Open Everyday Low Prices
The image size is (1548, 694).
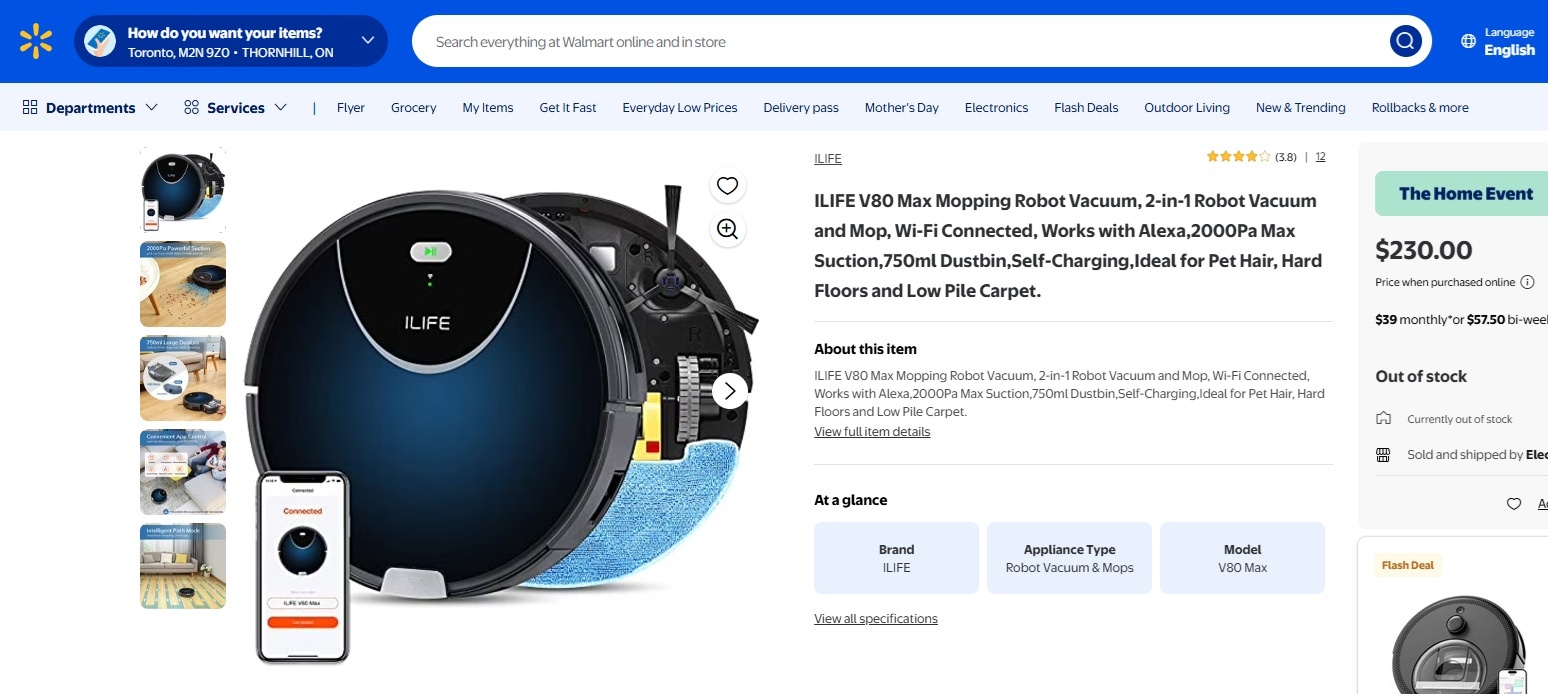coord(680,107)
